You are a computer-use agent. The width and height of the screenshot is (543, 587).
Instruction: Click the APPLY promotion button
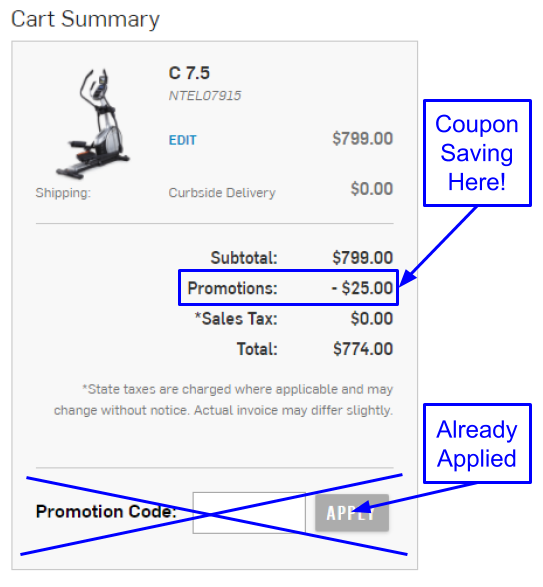pos(352,513)
